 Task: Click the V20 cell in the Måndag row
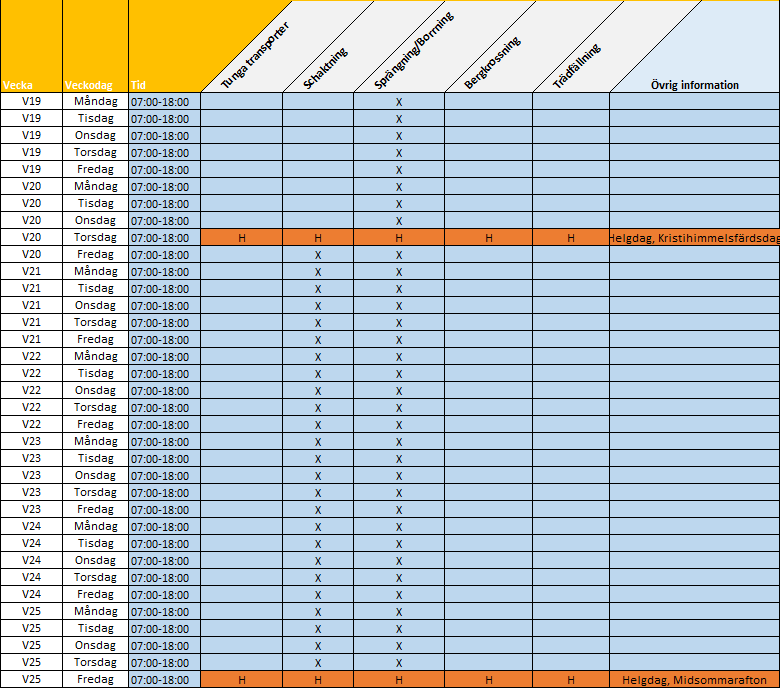pyautogui.click(x=31, y=187)
